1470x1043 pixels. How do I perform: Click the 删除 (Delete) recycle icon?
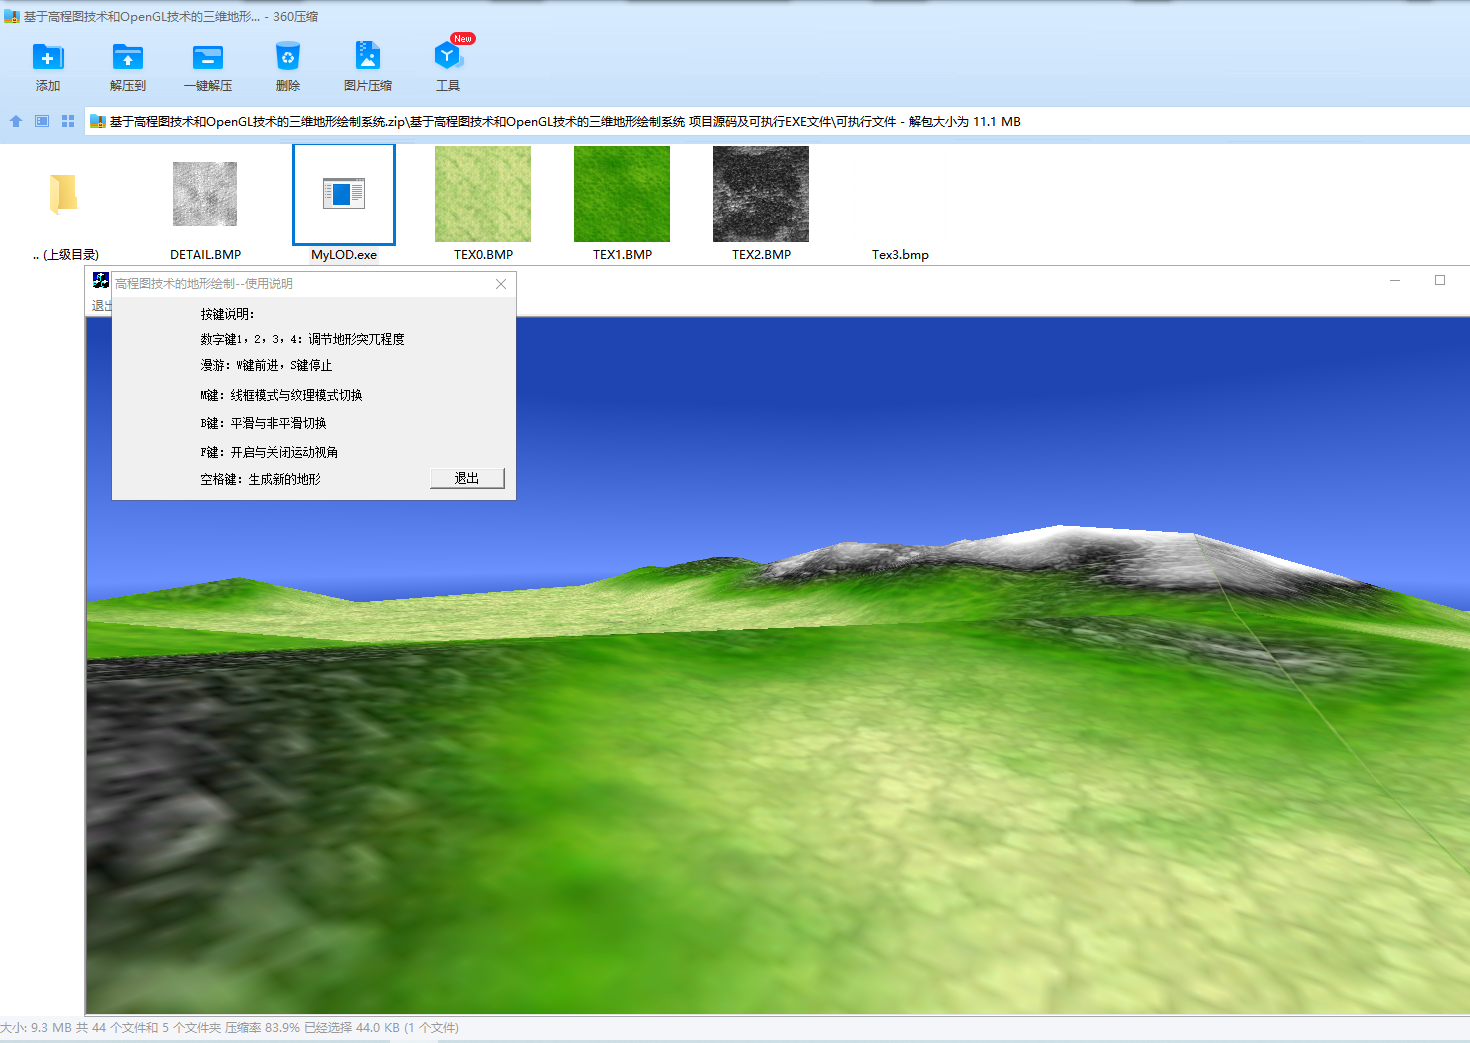tap(288, 57)
